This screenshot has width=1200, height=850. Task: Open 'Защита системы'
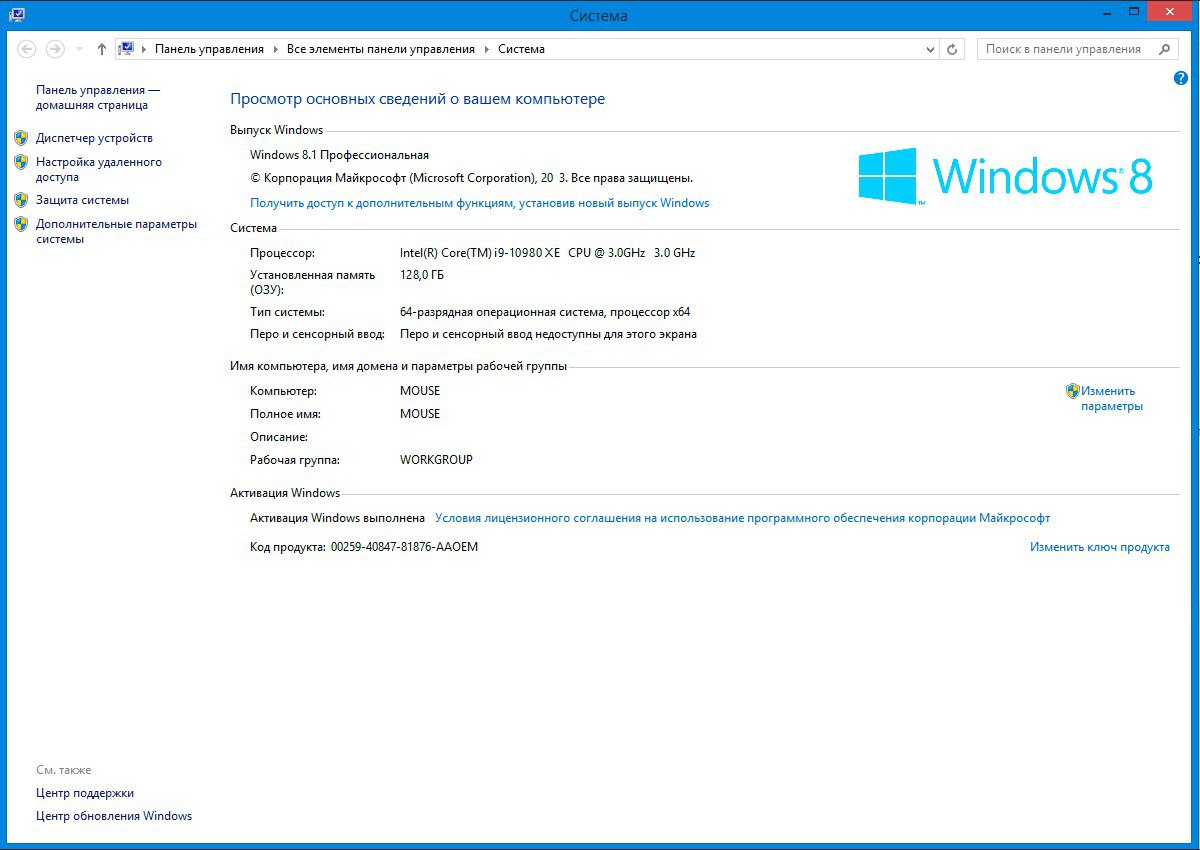82,200
